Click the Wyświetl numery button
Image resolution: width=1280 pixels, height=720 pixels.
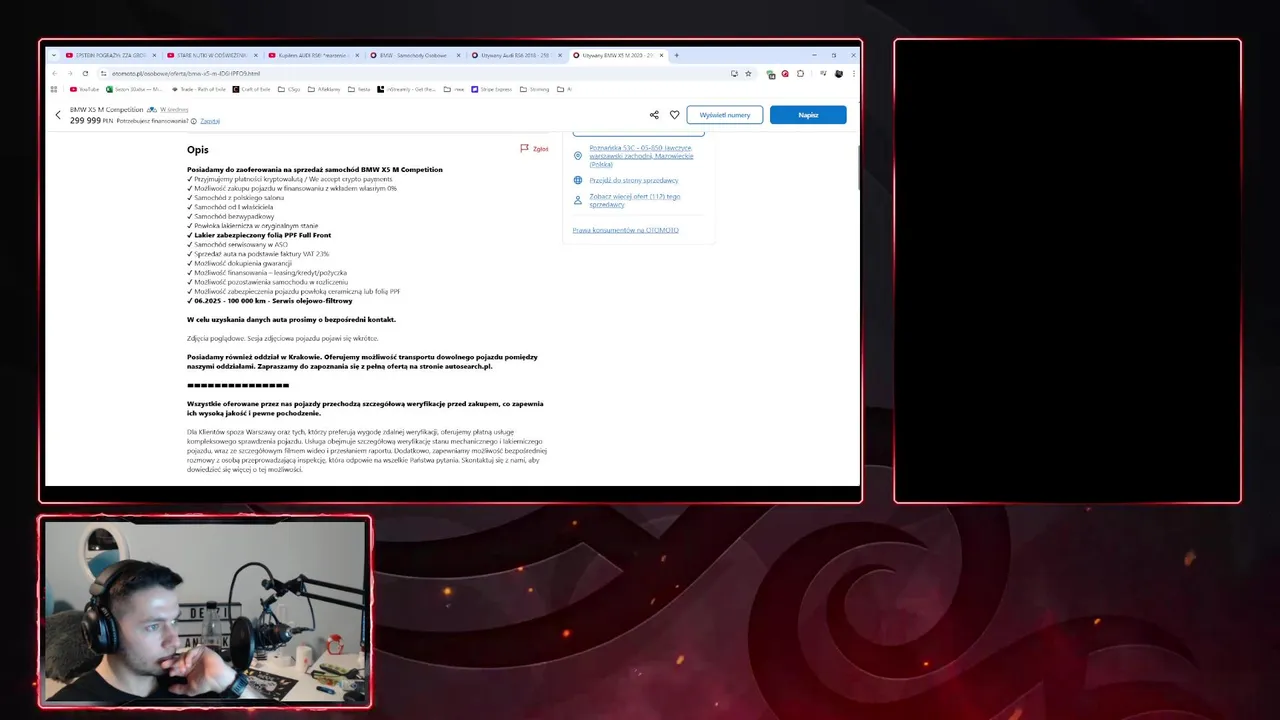point(725,115)
